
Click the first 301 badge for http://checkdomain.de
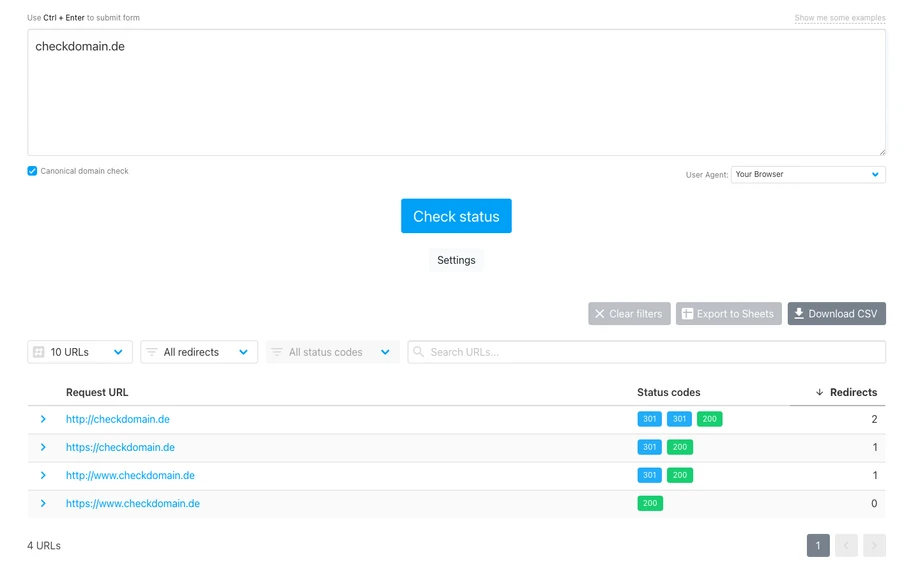point(649,419)
